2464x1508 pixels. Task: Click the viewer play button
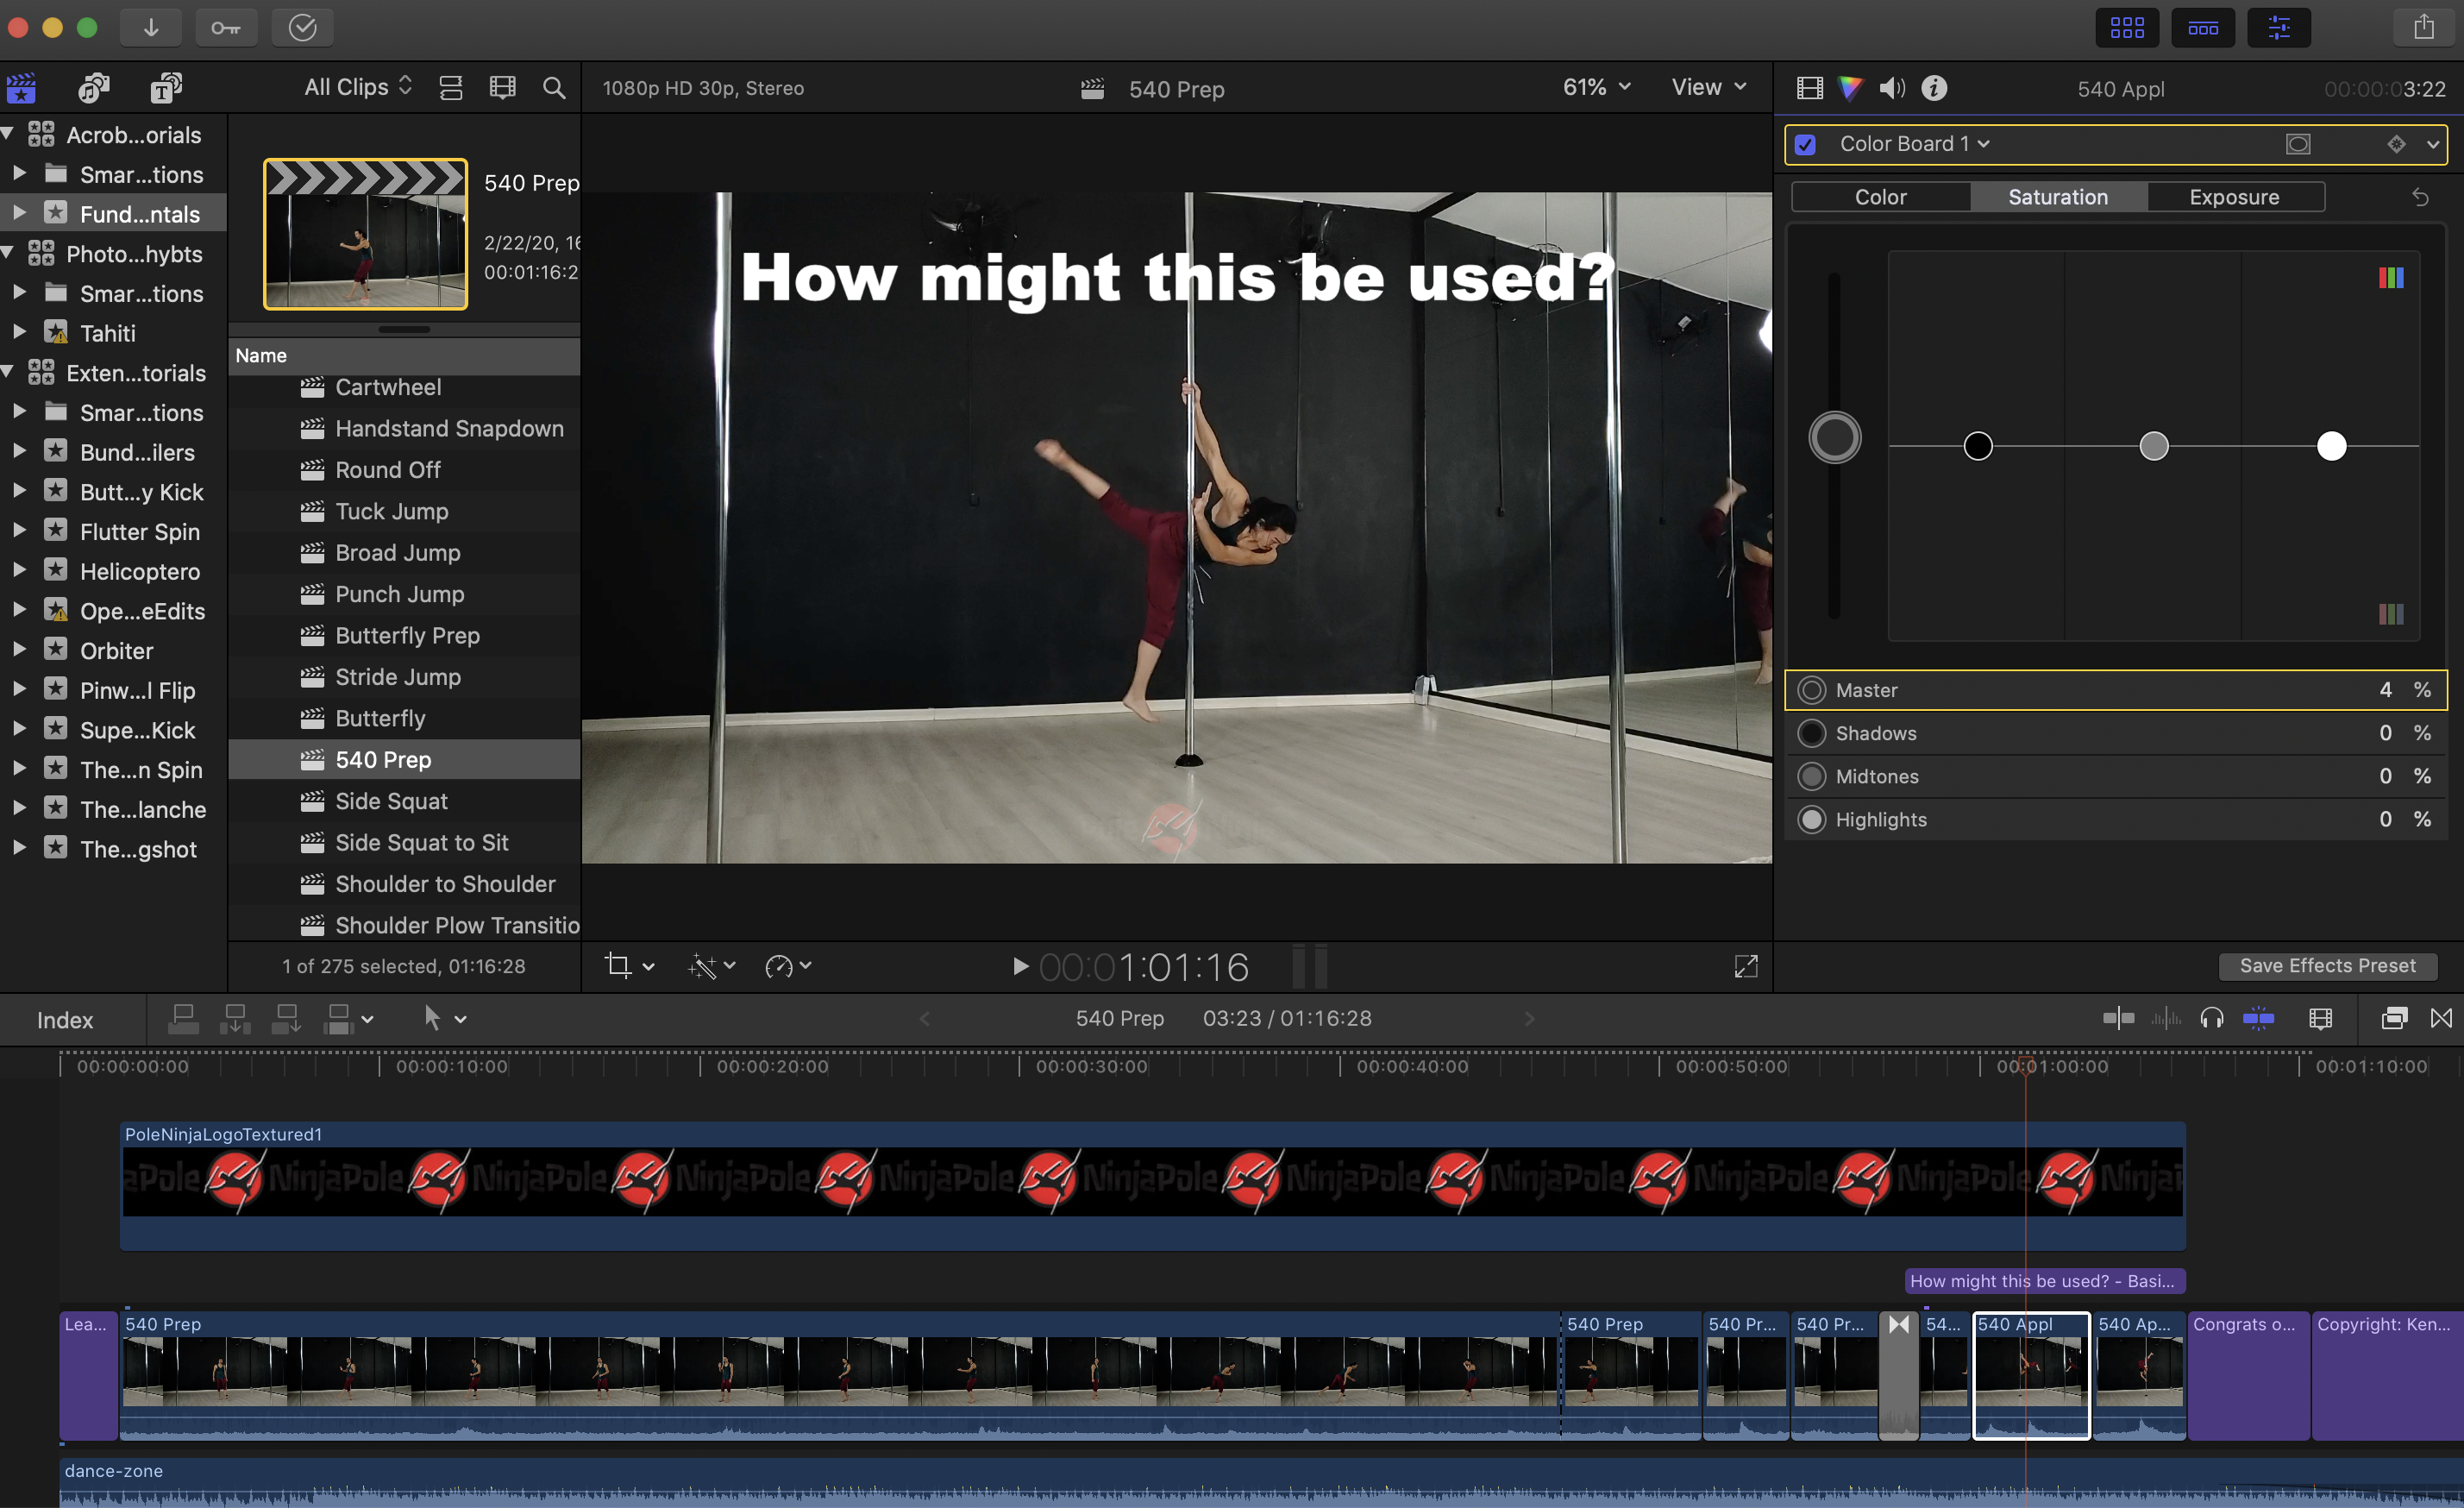click(1019, 966)
